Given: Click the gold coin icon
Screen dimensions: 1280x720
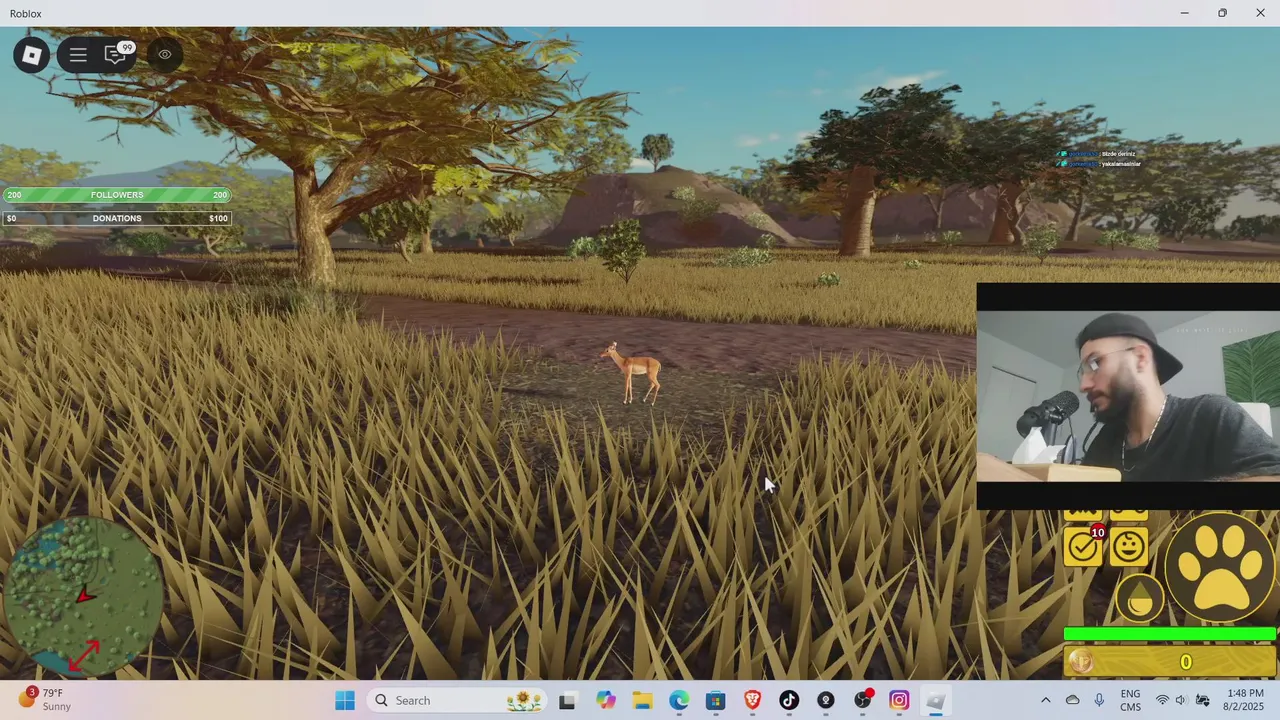Looking at the screenshot, I should (1081, 661).
